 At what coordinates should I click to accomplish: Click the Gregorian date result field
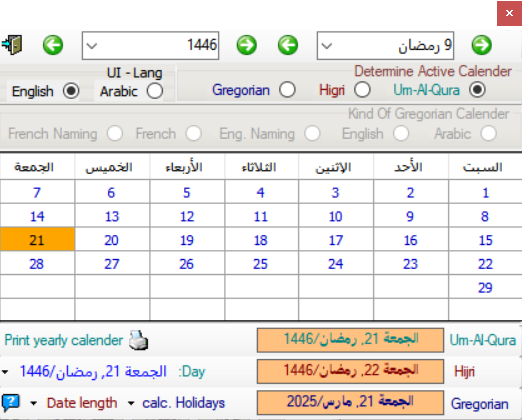350,402
